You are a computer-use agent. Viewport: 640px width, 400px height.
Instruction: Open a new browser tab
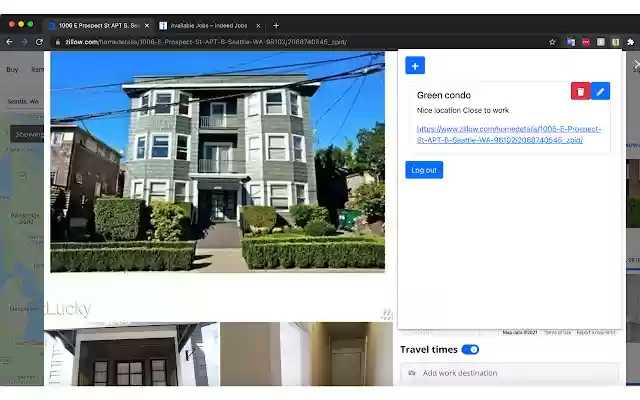pyautogui.click(x=276, y=25)
